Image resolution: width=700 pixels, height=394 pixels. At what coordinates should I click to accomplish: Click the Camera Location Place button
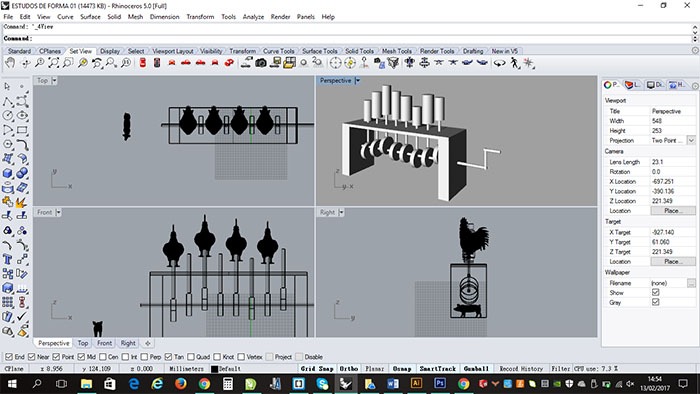[x=673, y=211]
